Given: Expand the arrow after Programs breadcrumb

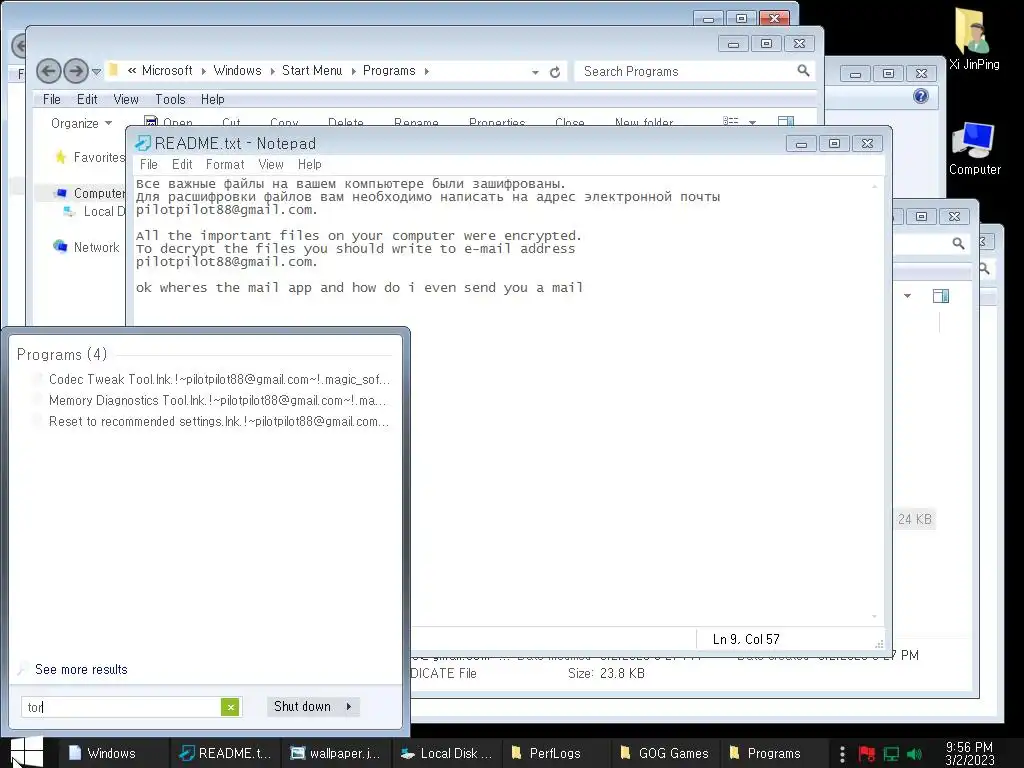Looking at the screenshot, I should pos(426,71).
